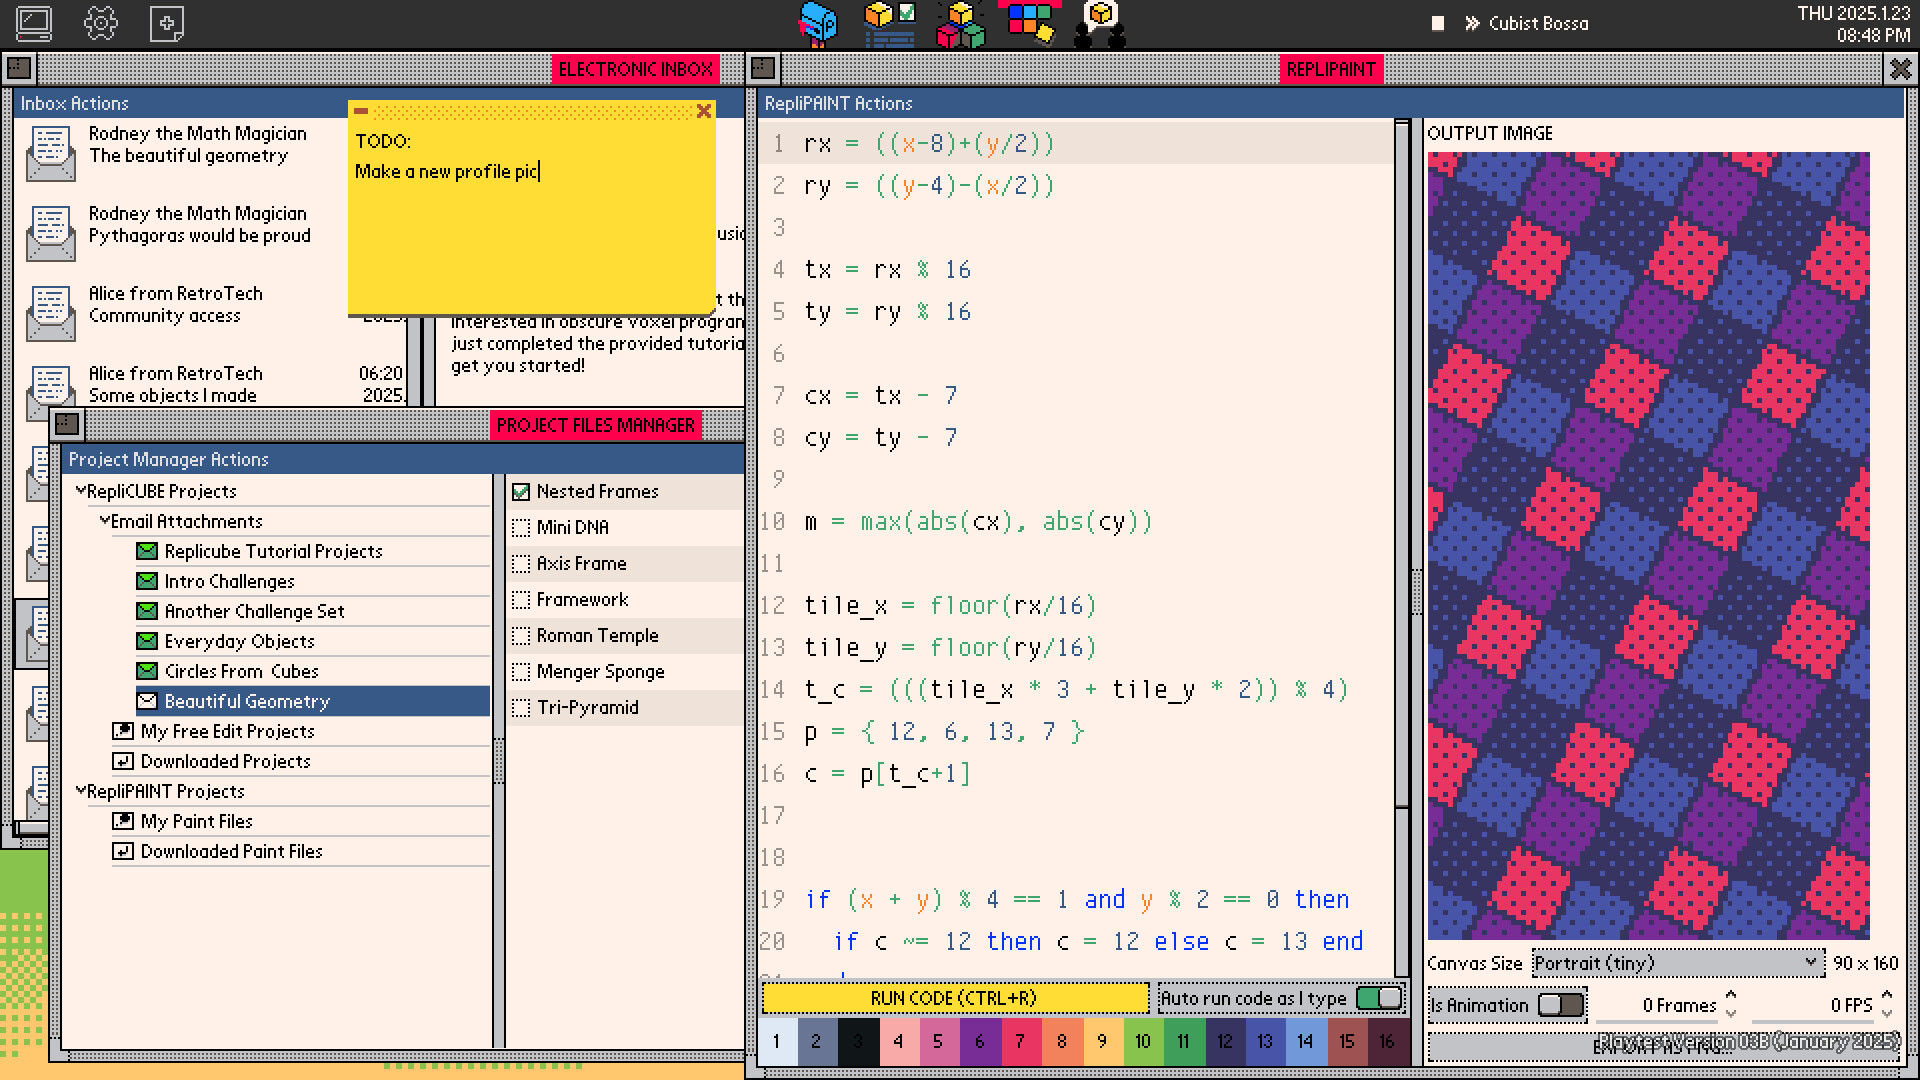Click the computer monitor icon top left
Screen dimensions: 1920x1080
(35, 23)
